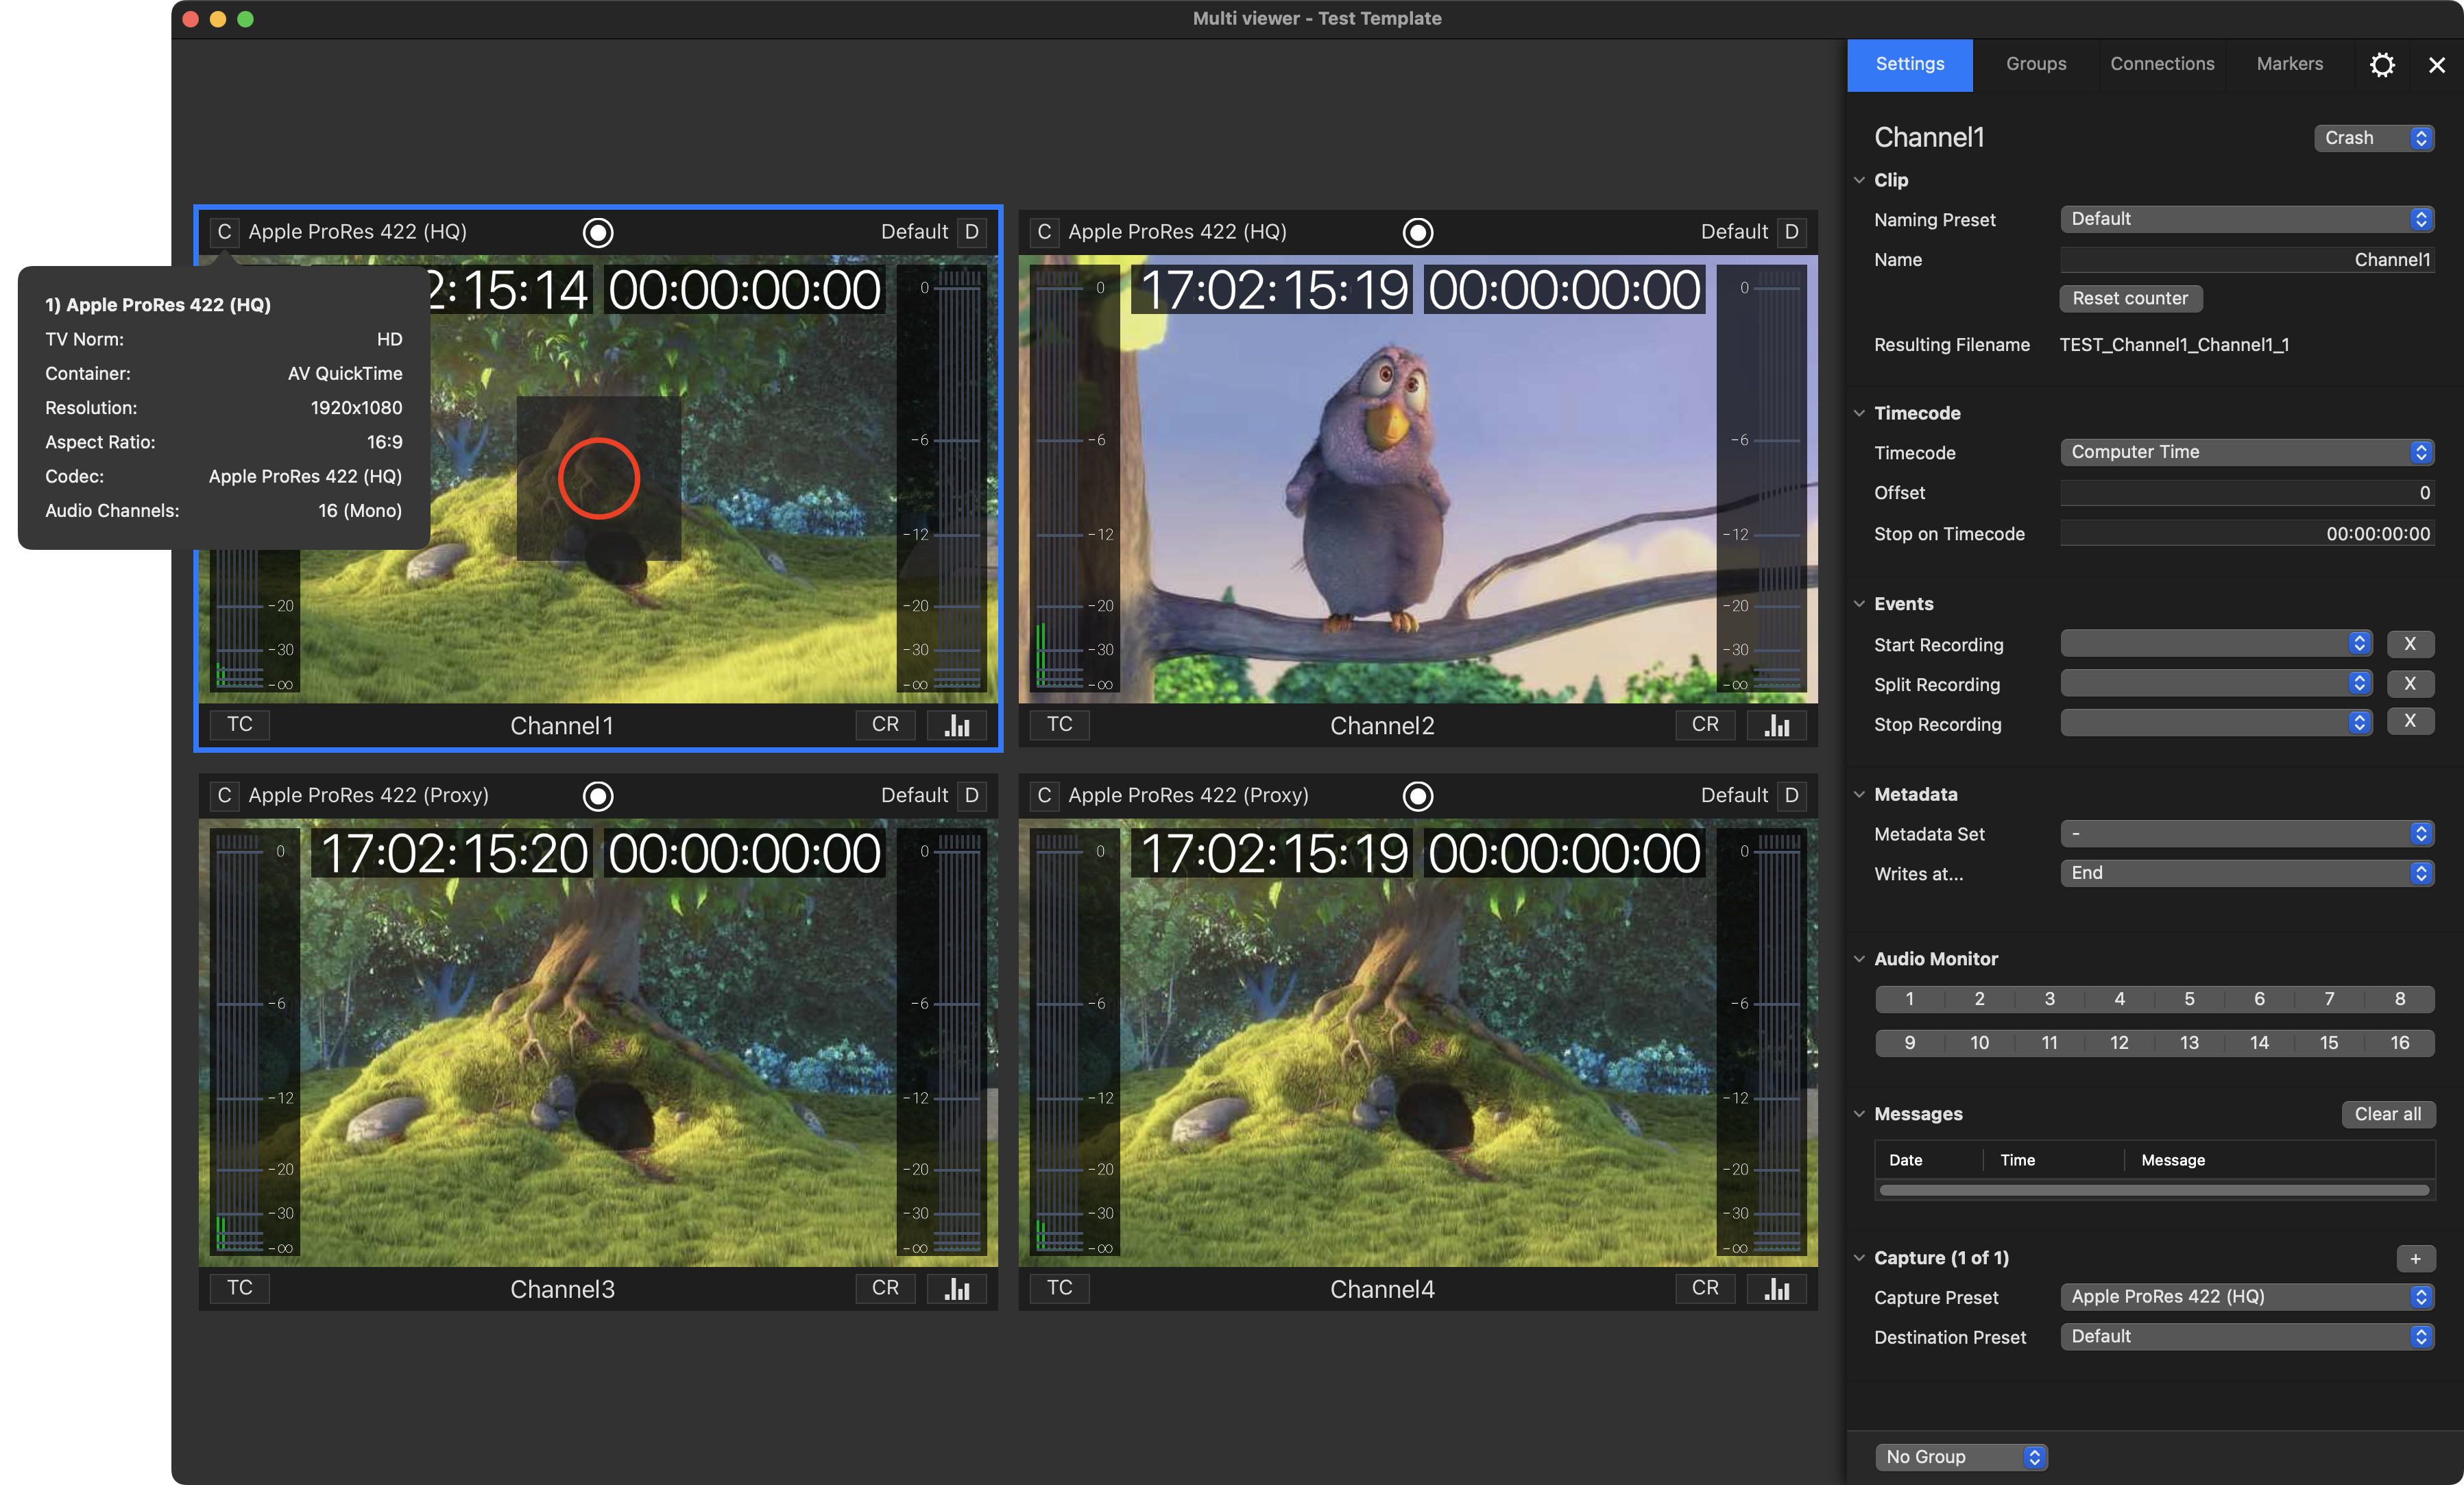This screenshot has width=2464, height=1485.
Task: Toggle CR button on Channel4
Action: point(1705,1288)
